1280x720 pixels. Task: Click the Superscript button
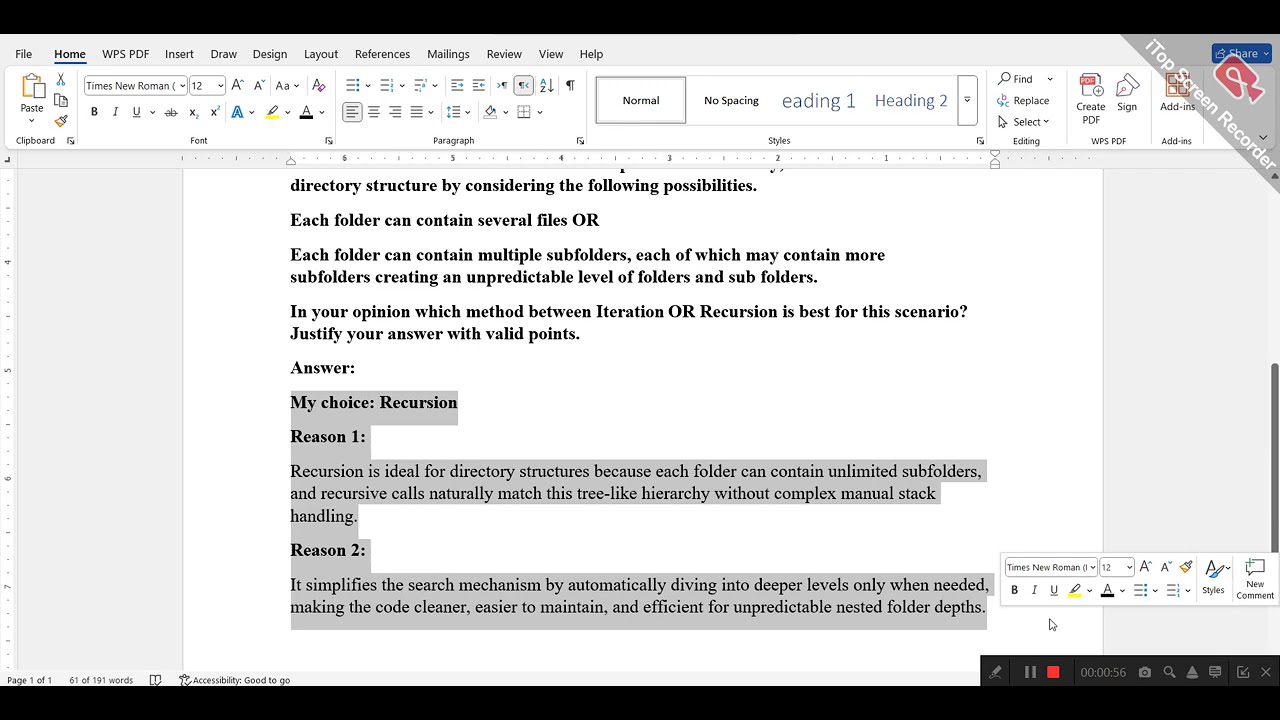[214, 112]
